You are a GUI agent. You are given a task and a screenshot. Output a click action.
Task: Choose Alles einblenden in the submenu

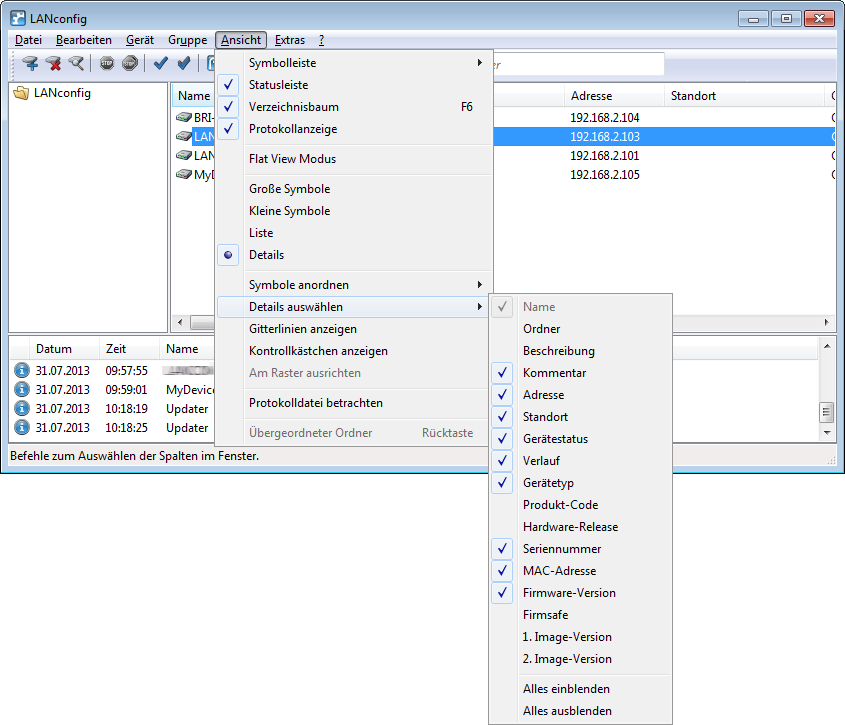(566, 689)
